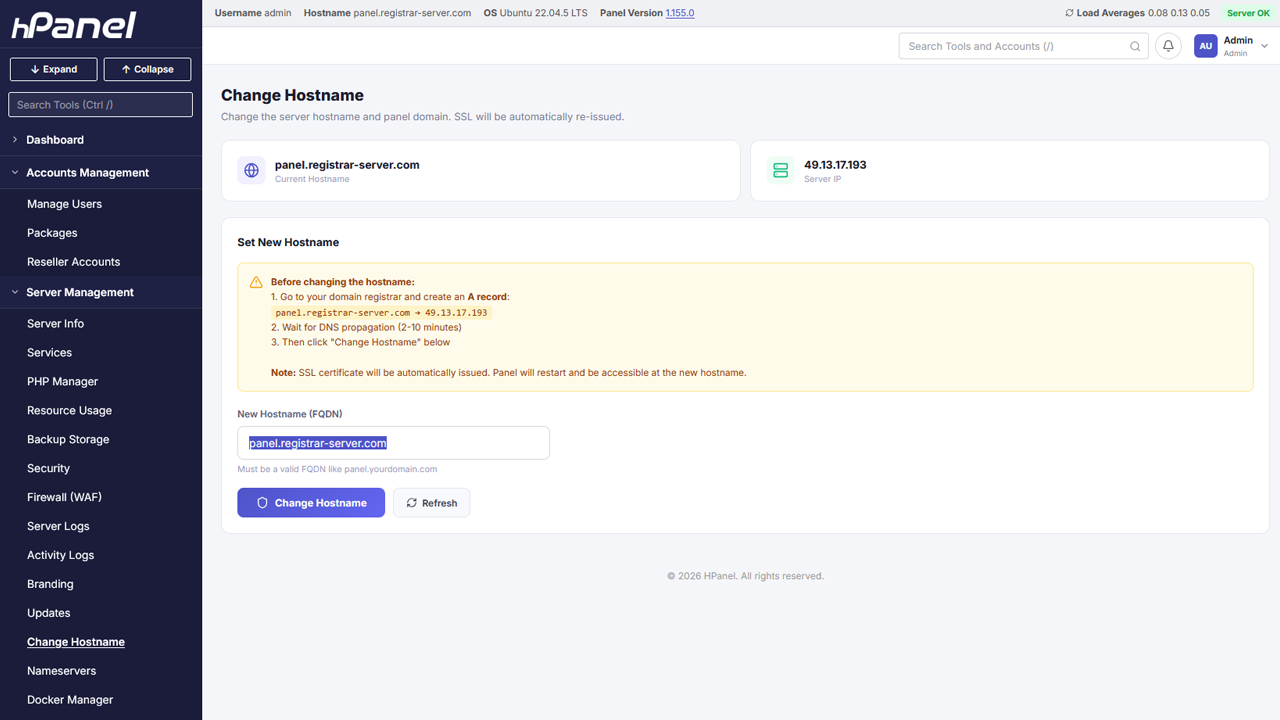
Task: Open the Admin account dropdown chevron
Action: 1264,46
